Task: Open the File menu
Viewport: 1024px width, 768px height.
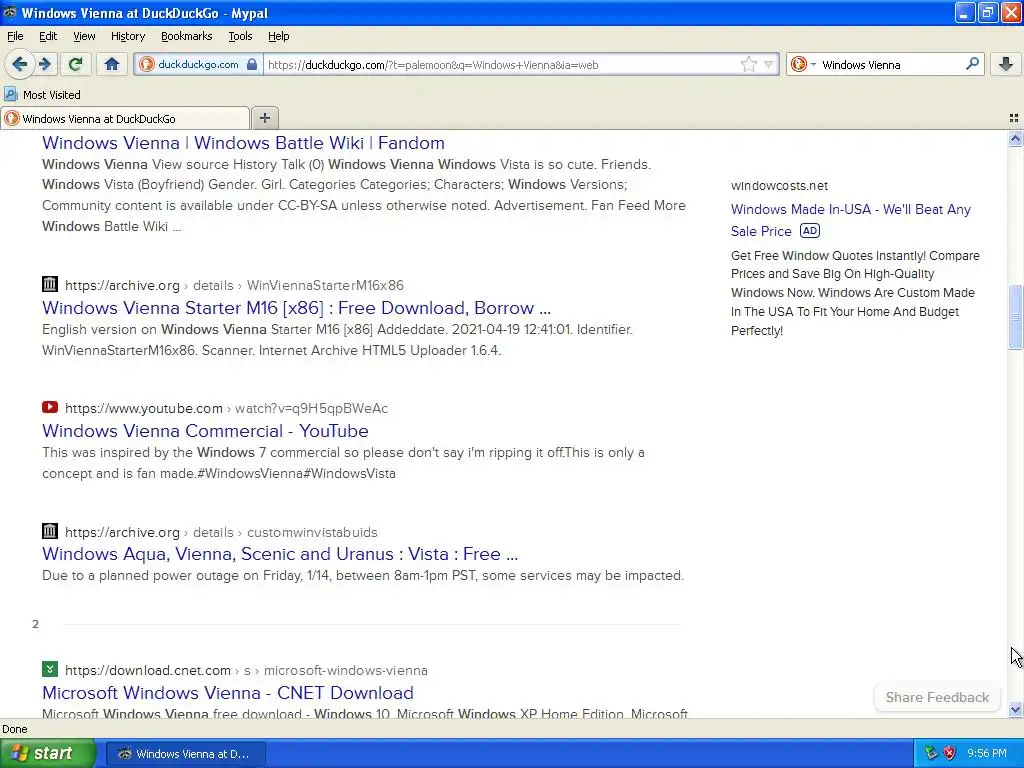Action: 15,36
